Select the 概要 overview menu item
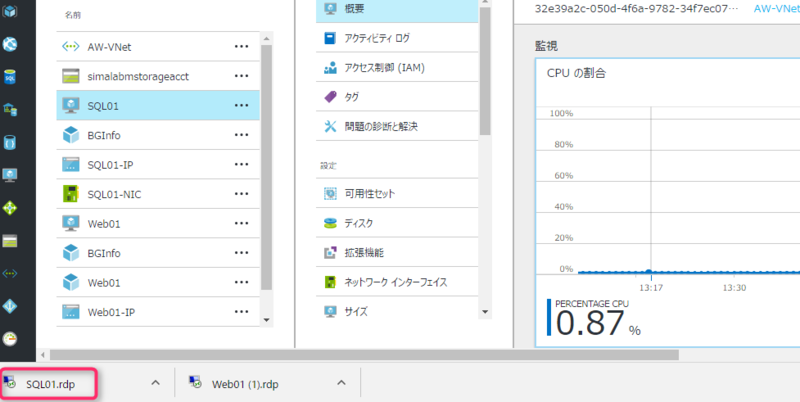 [397, 9]
